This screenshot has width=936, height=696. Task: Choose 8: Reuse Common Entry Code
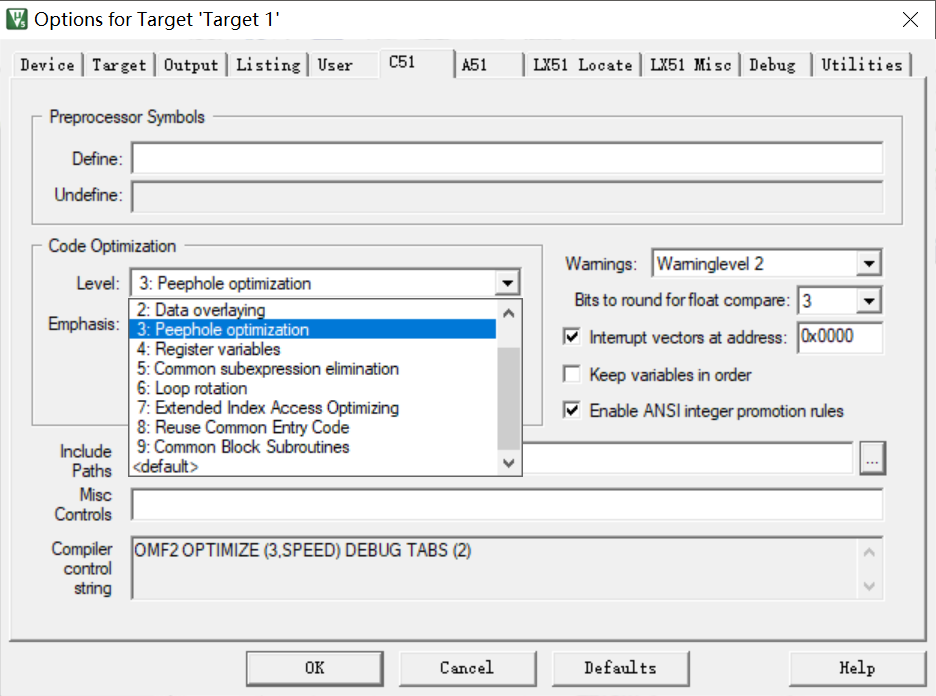pos(313,427)
